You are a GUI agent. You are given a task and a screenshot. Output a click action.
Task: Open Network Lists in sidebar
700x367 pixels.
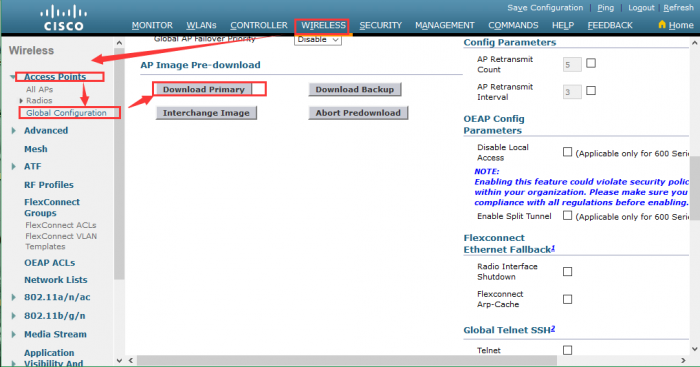click(56, 280)
